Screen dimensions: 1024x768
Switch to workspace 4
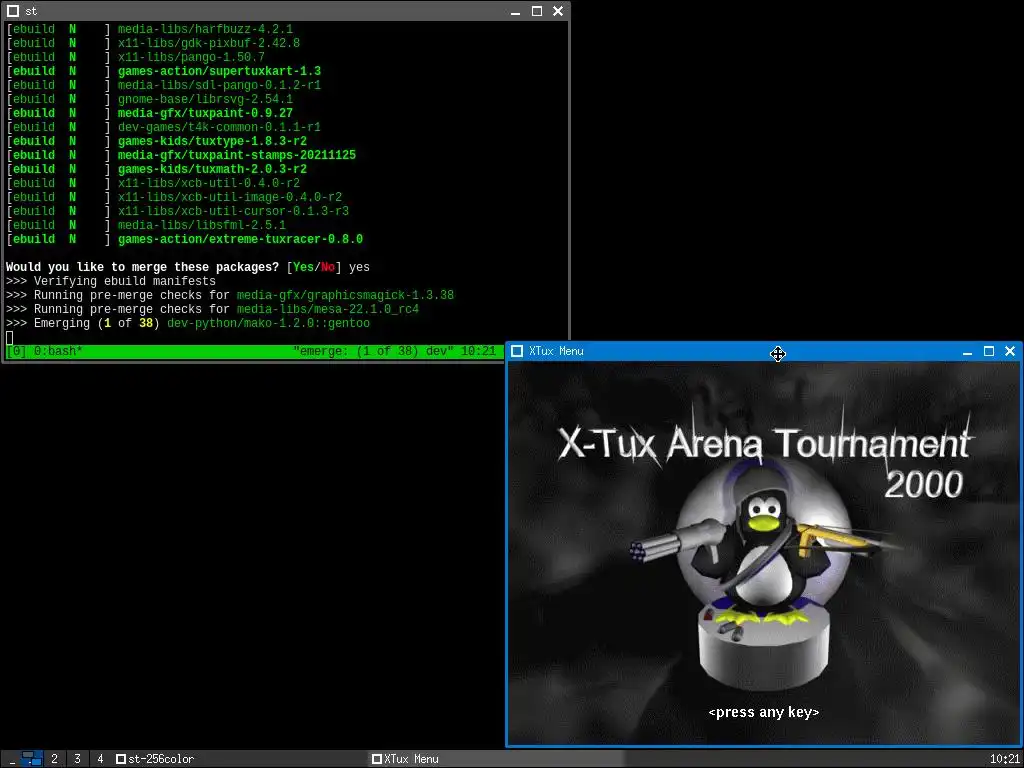tap(100, 759)
